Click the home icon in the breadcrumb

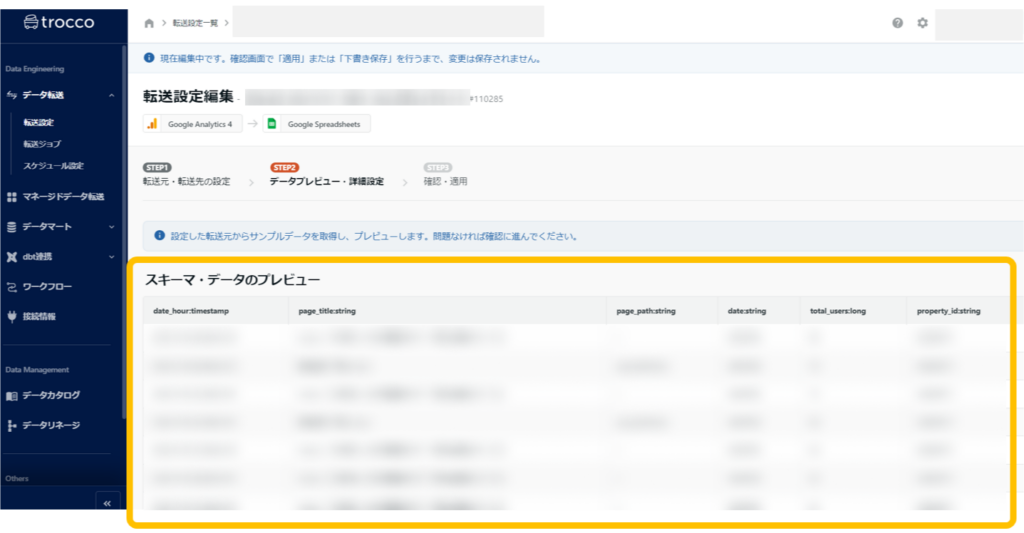coord(149,22)
